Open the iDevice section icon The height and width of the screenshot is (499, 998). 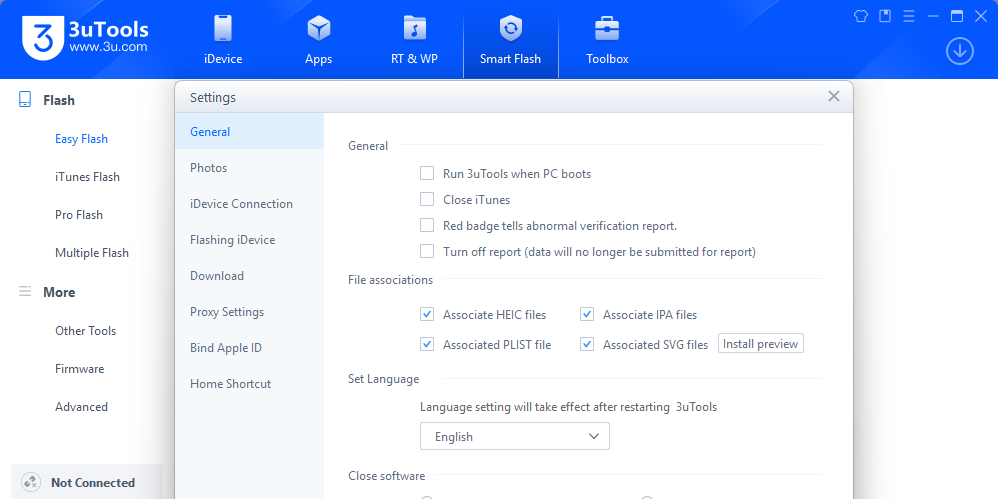click(223, 28)
